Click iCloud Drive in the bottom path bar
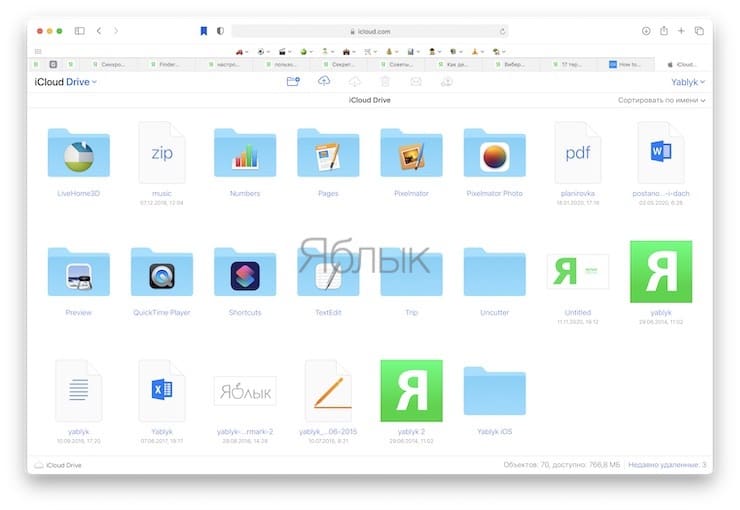The width and height of the screenshot is (740, 510). click(58, 465)
